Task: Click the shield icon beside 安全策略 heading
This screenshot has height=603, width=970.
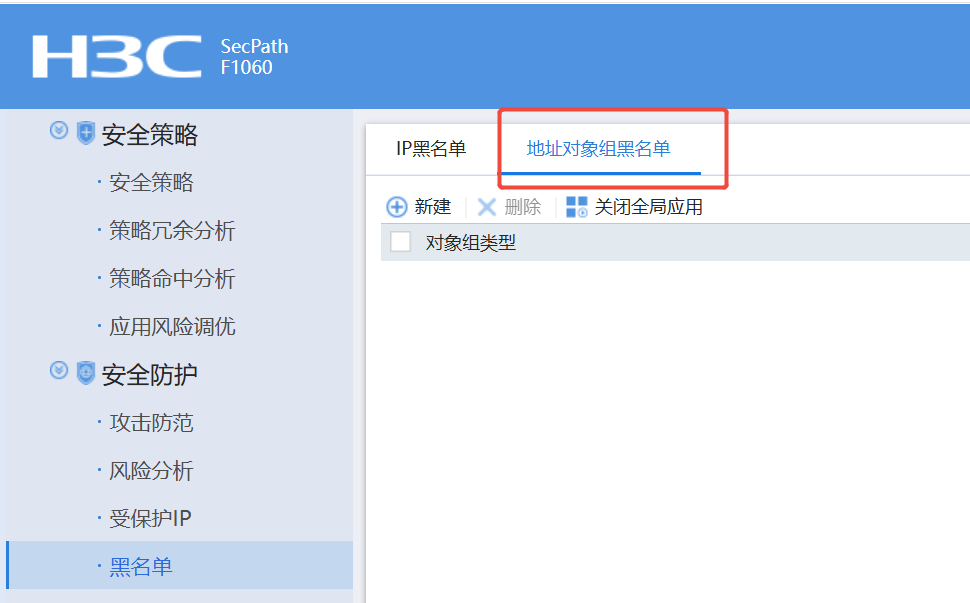Action: click(86, 134)
